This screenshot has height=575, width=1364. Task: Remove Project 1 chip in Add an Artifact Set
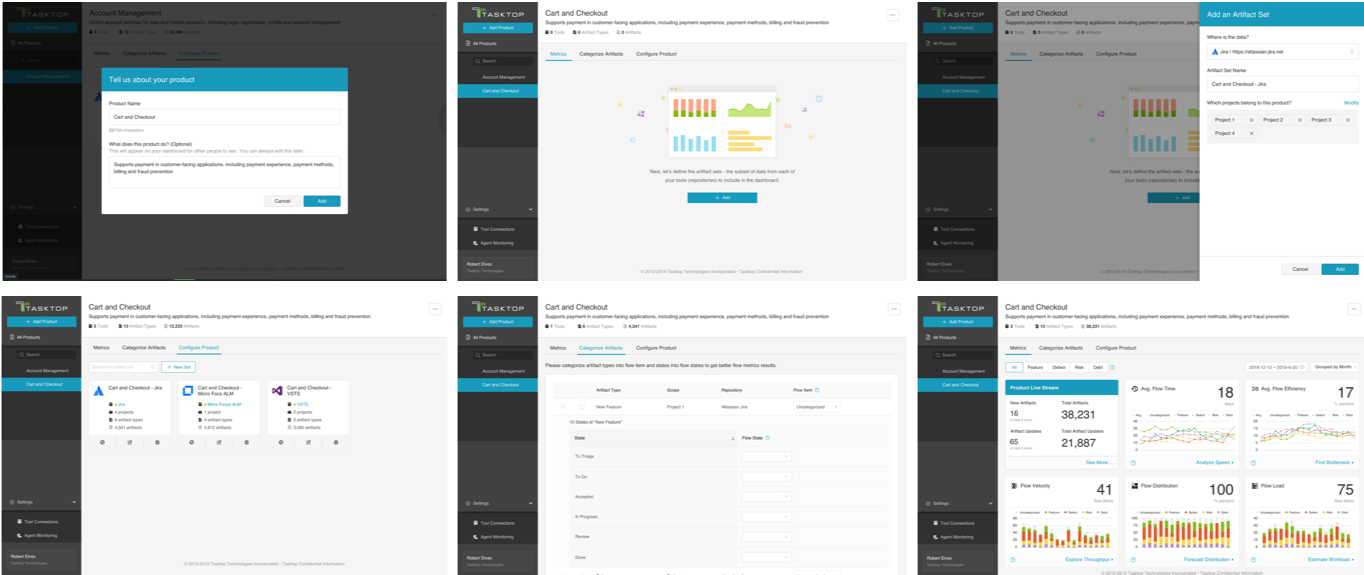click(x=1251, y=120)
